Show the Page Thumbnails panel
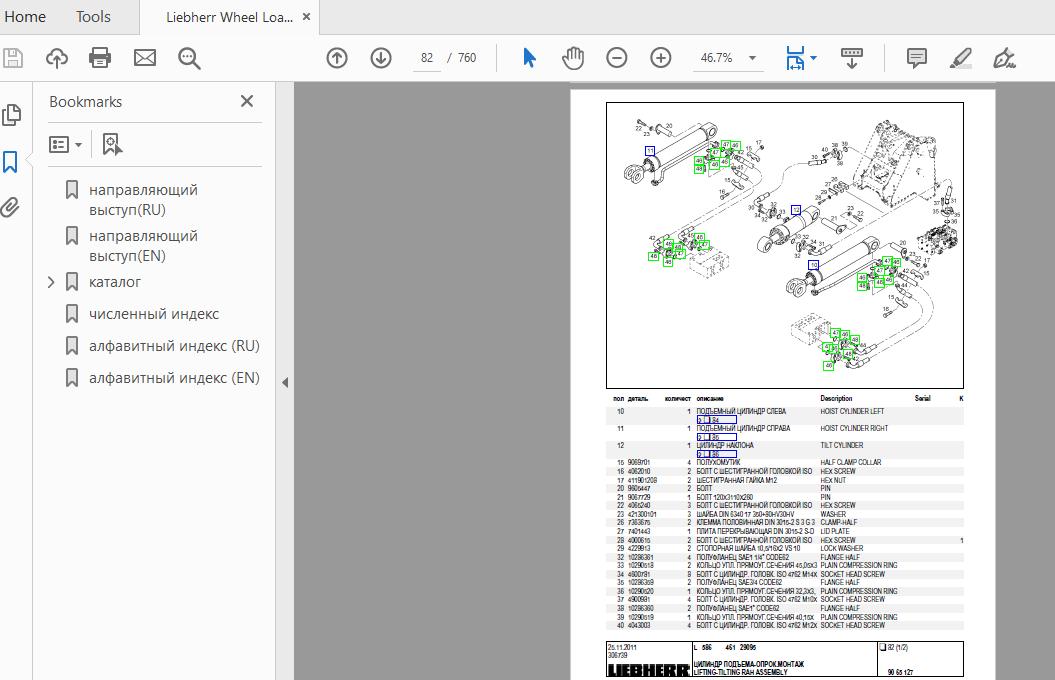 tap(11, 115)
